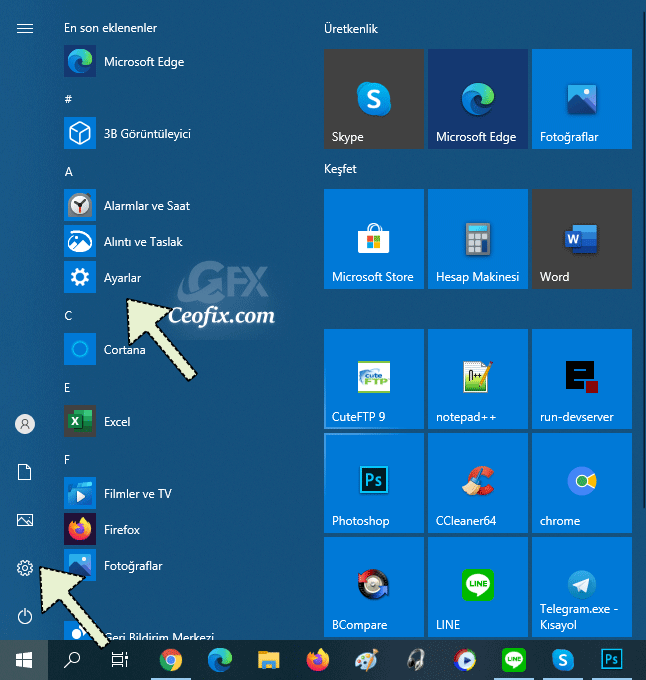
Task: Open Pictures icon in left sidebar
Action: pyautogui.click(x=25, y=520)
